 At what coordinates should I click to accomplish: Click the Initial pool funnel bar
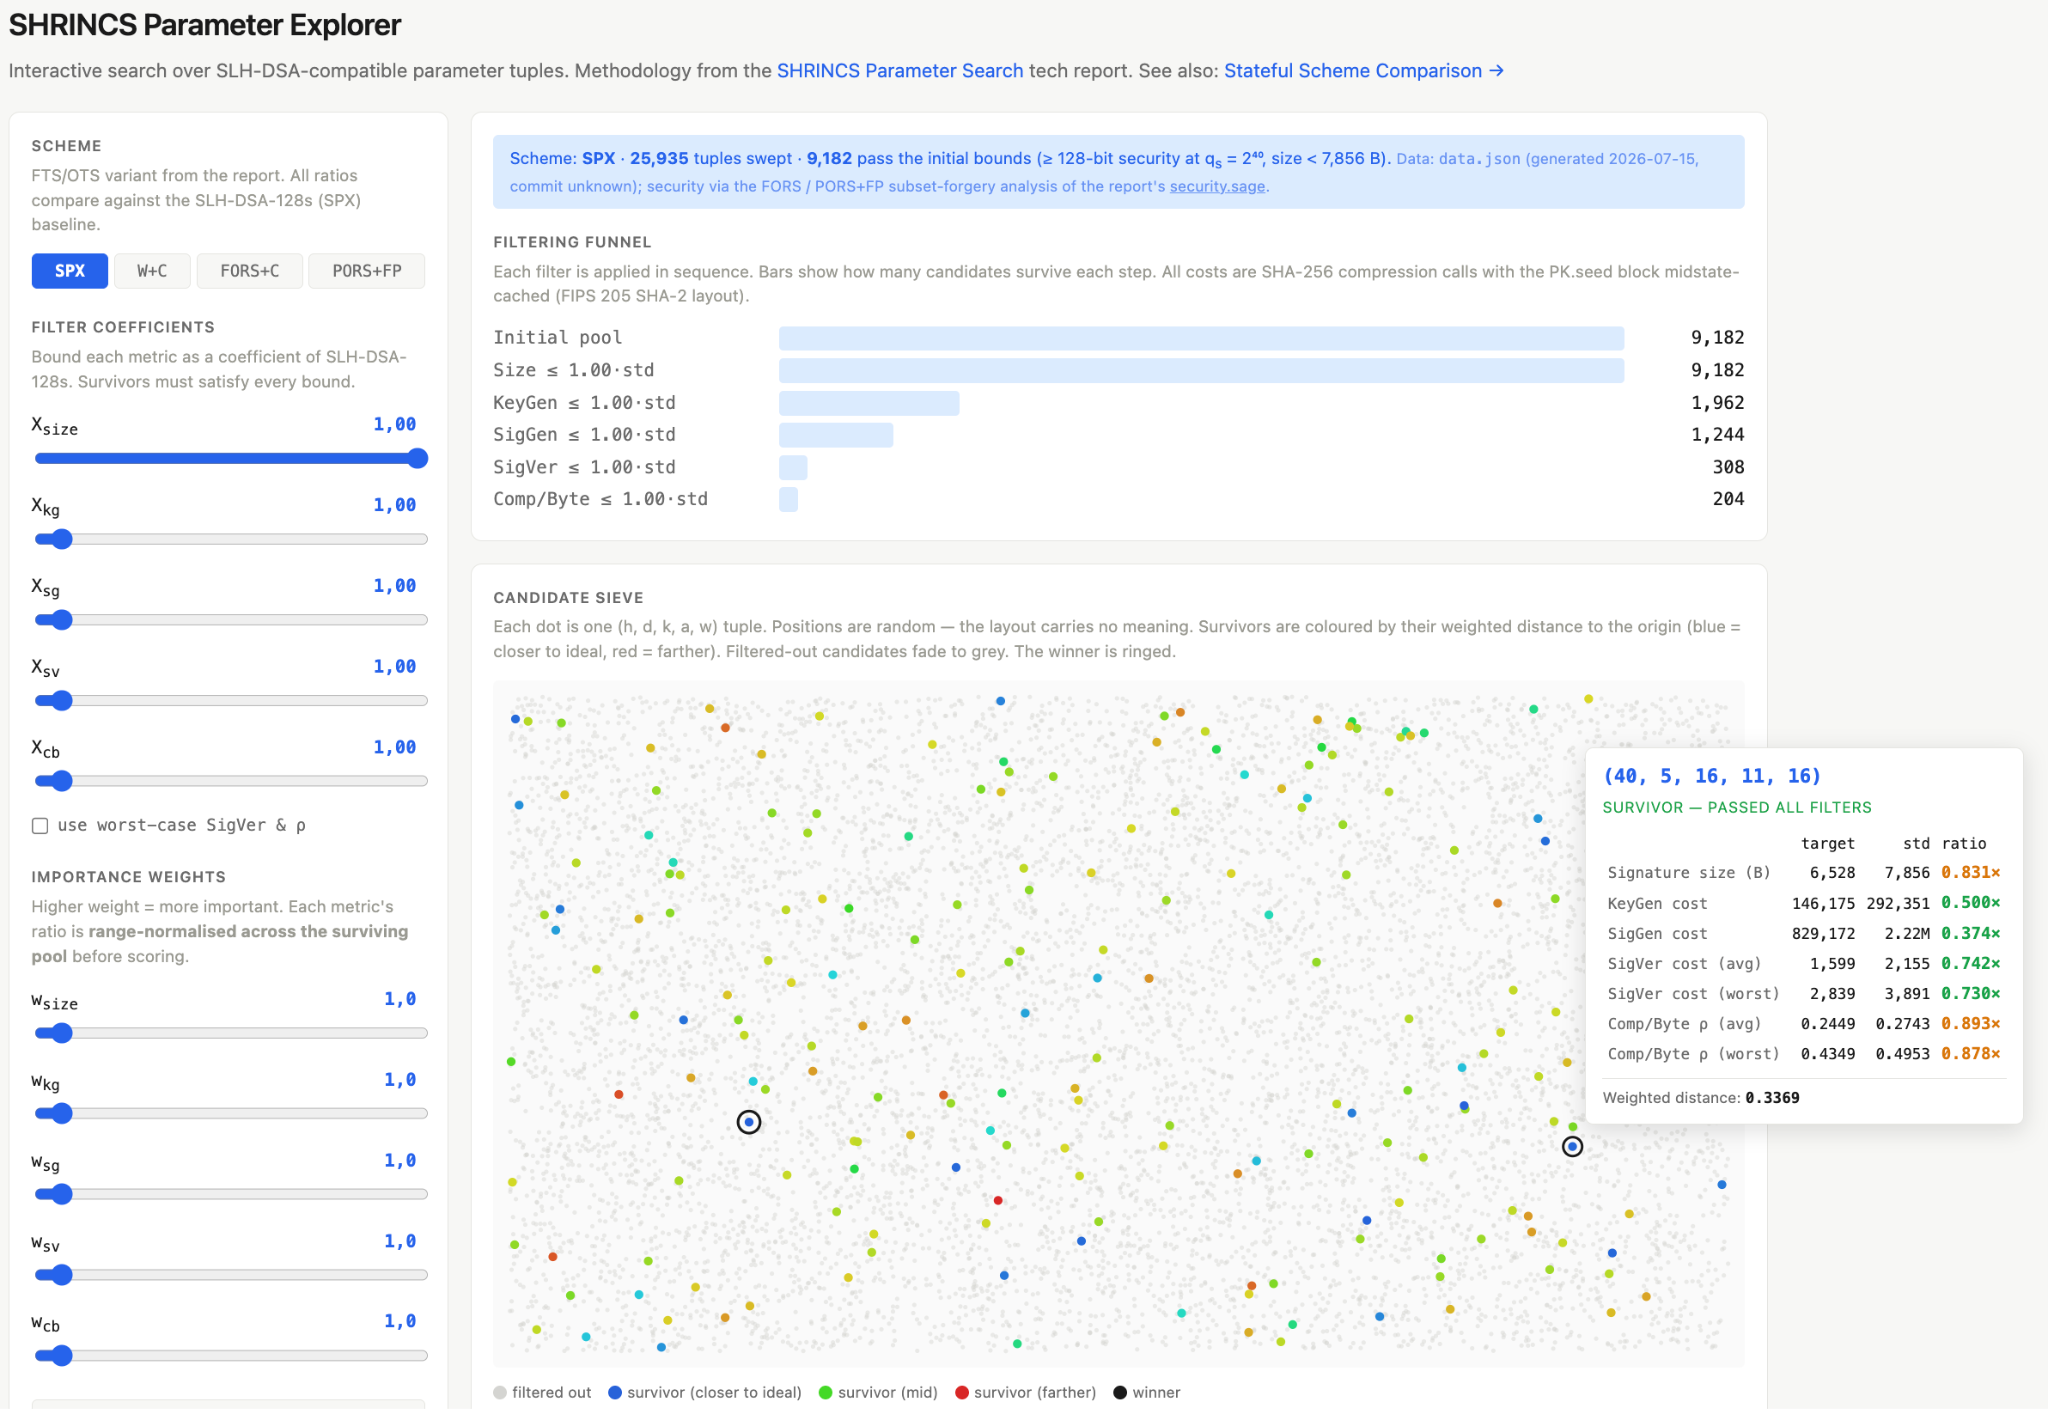1201,338
